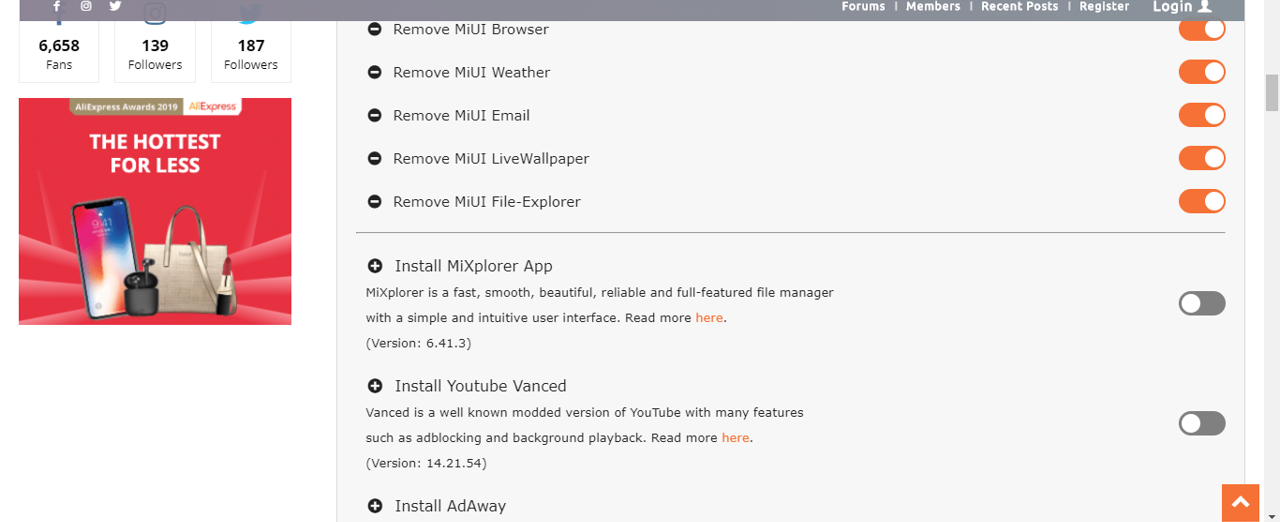Open the Register menu item

pos(1104,7)
